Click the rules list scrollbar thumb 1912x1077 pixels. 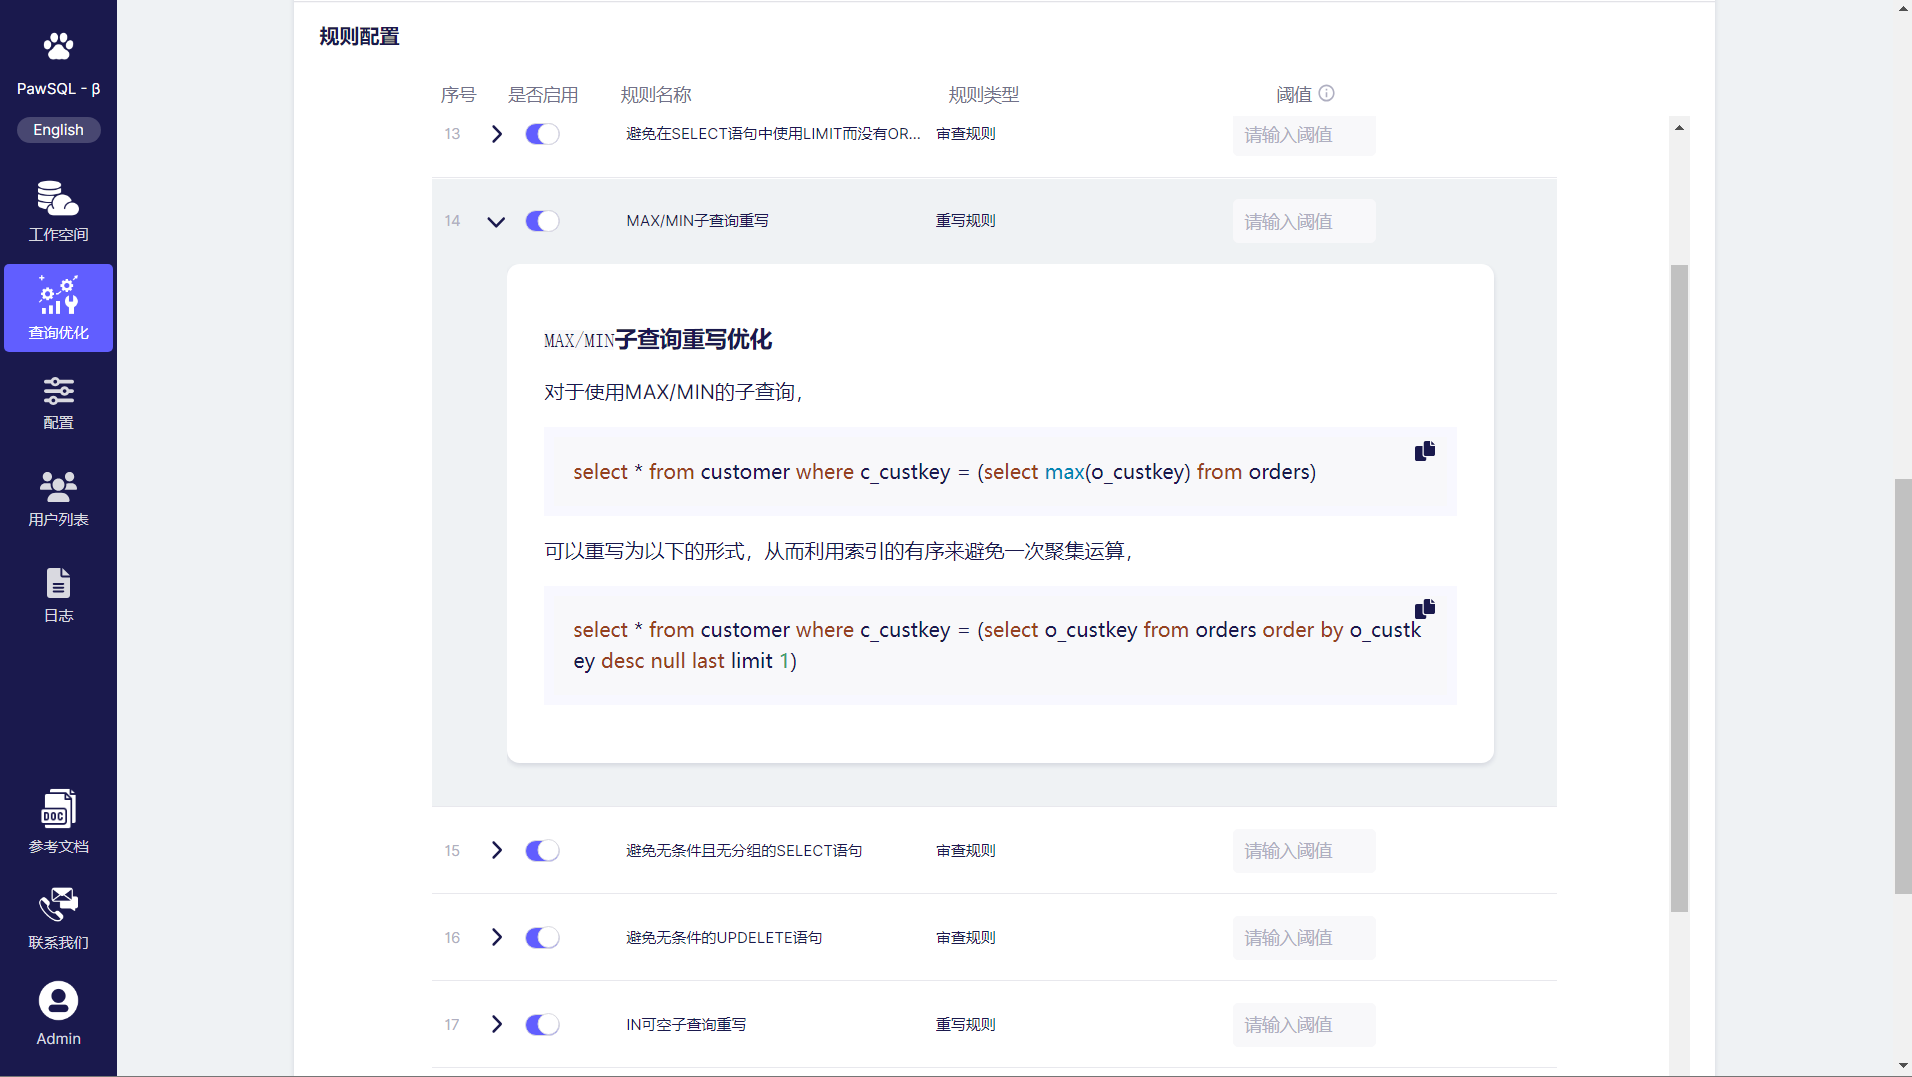point(1679,588)
